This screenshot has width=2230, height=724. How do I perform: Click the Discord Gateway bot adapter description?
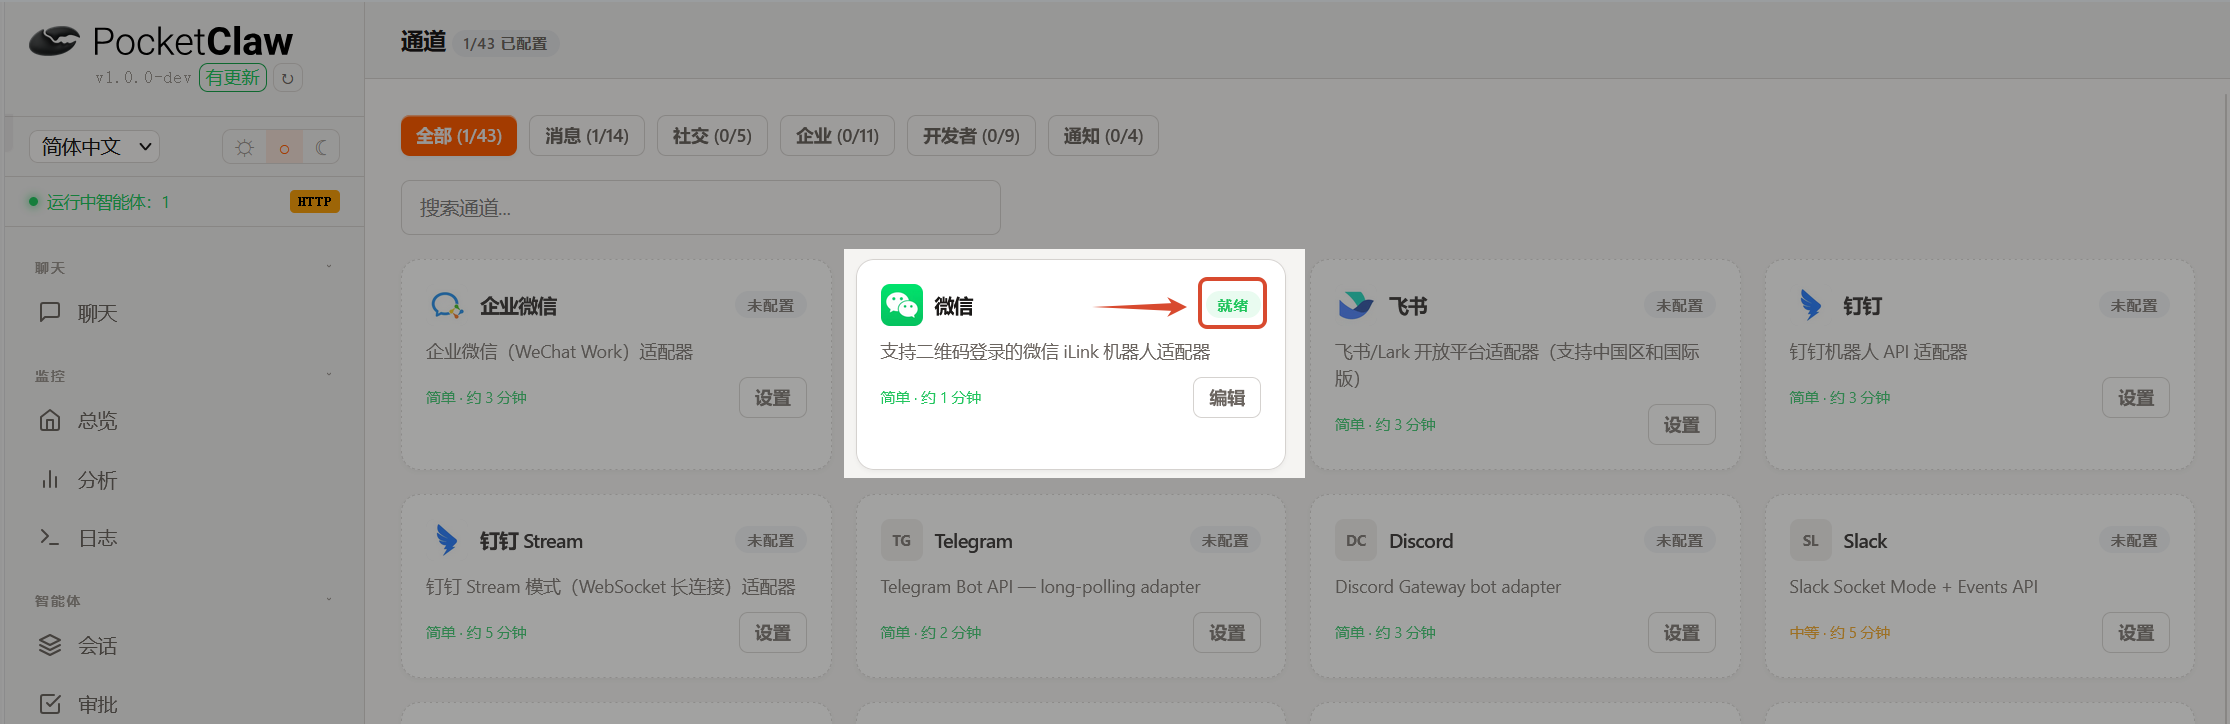pyautogui.click(x=1448, y=587)
